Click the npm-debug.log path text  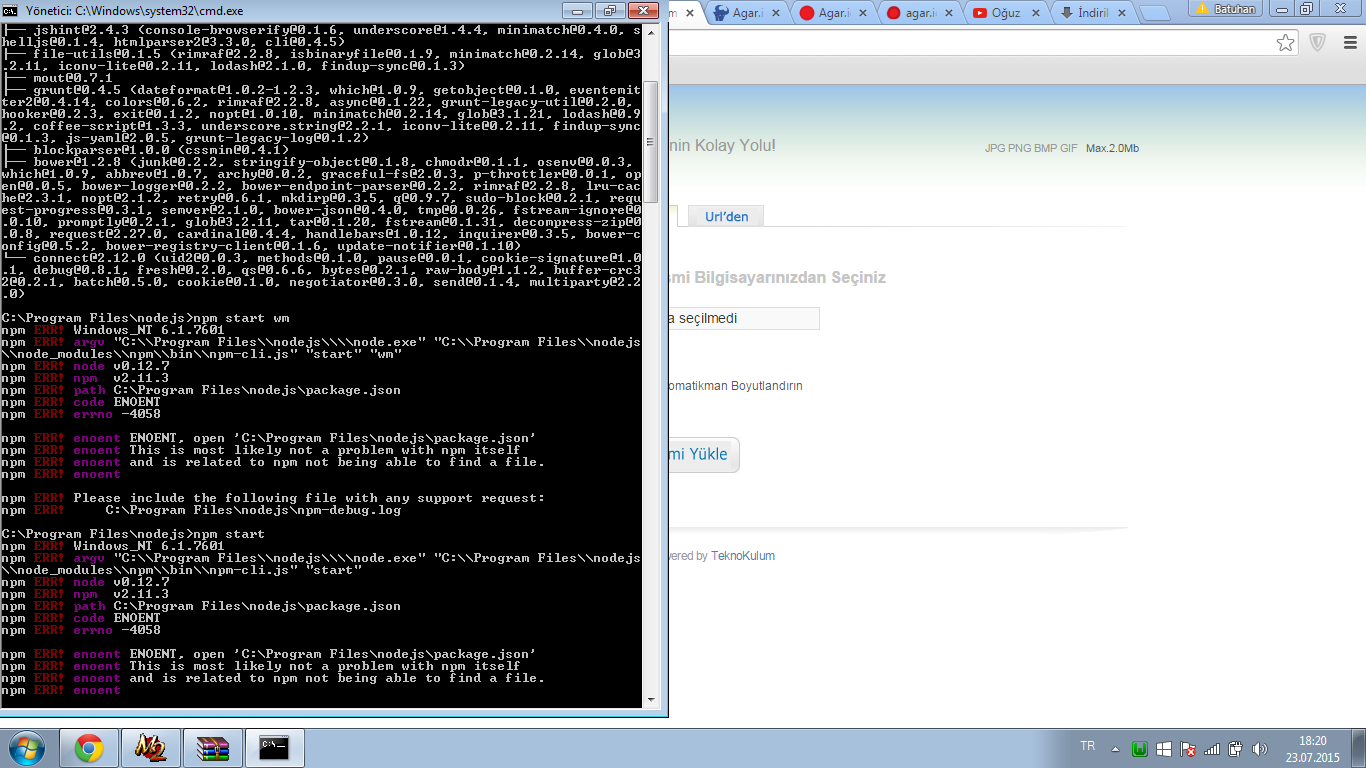point(253,510)
